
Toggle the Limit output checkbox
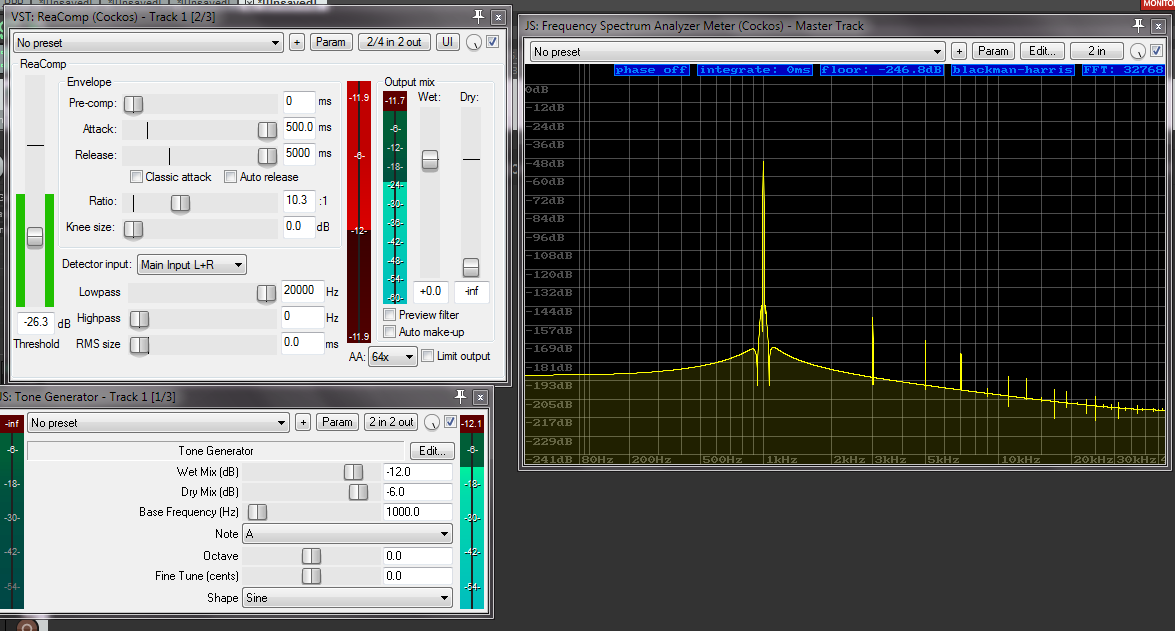click(x=428, y=356)
